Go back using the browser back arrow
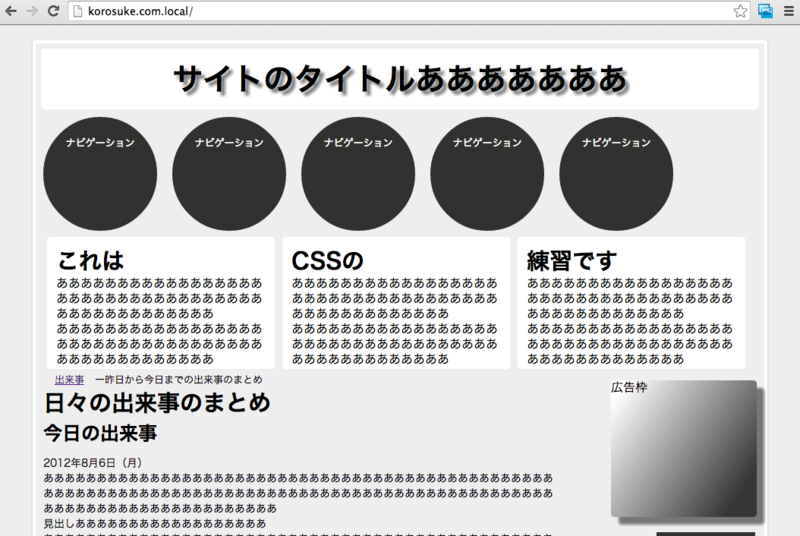 (x=11, y=11)
